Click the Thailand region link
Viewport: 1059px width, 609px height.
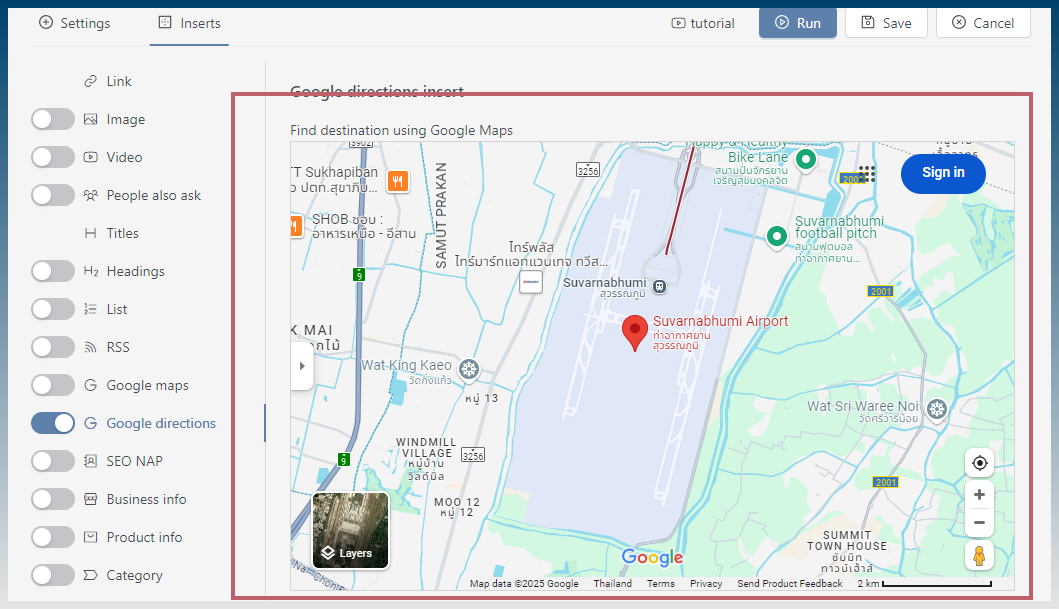click(x=613, y=583)
